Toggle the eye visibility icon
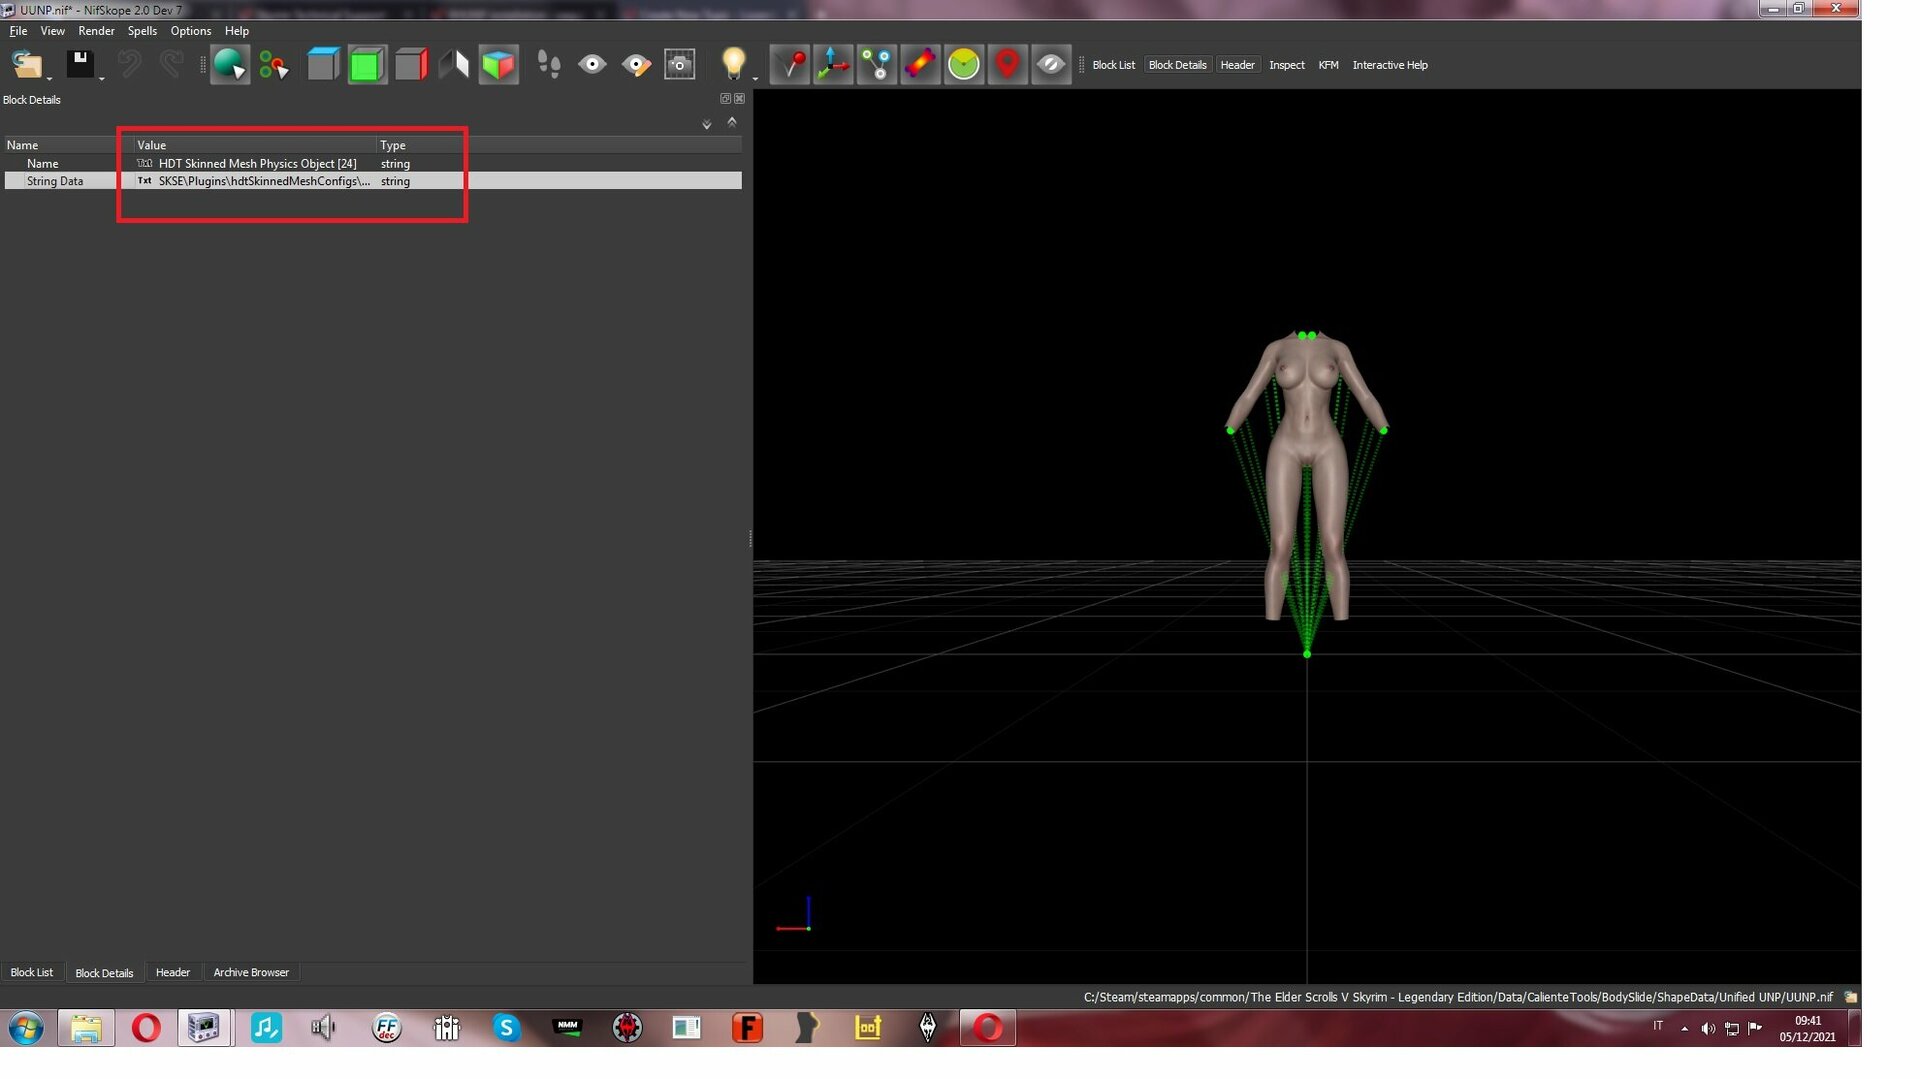Viewport: 1920px width, 1079px height. pos(592,65)
